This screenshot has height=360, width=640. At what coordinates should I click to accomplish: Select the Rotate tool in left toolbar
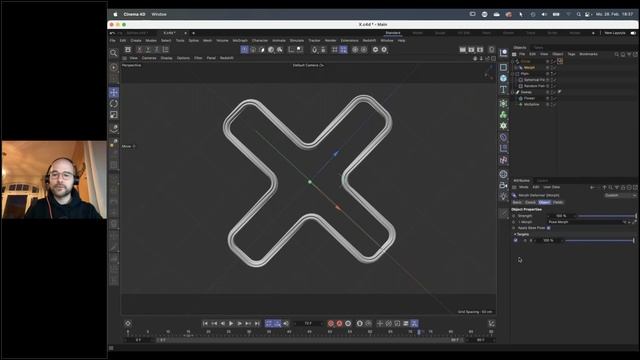coord(114,104)
